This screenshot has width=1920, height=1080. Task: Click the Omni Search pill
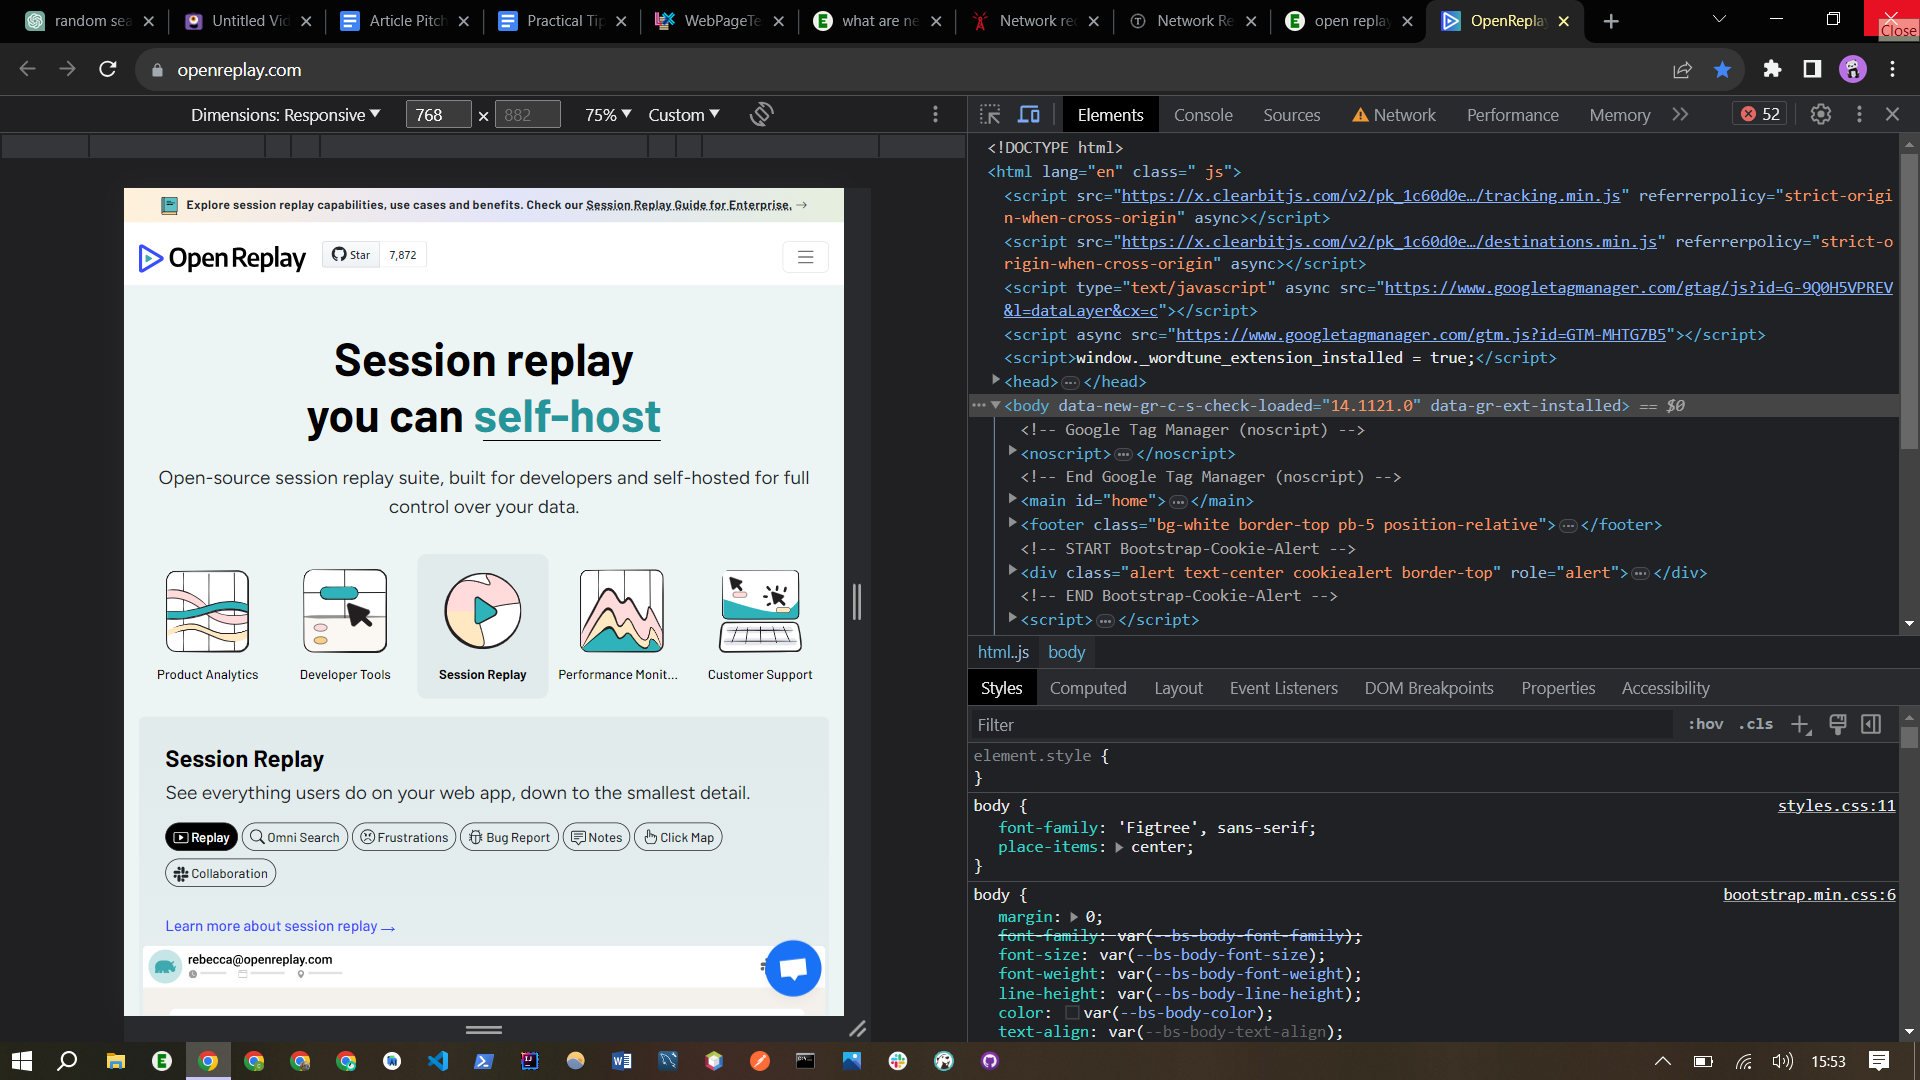click(x=295, y=837)
